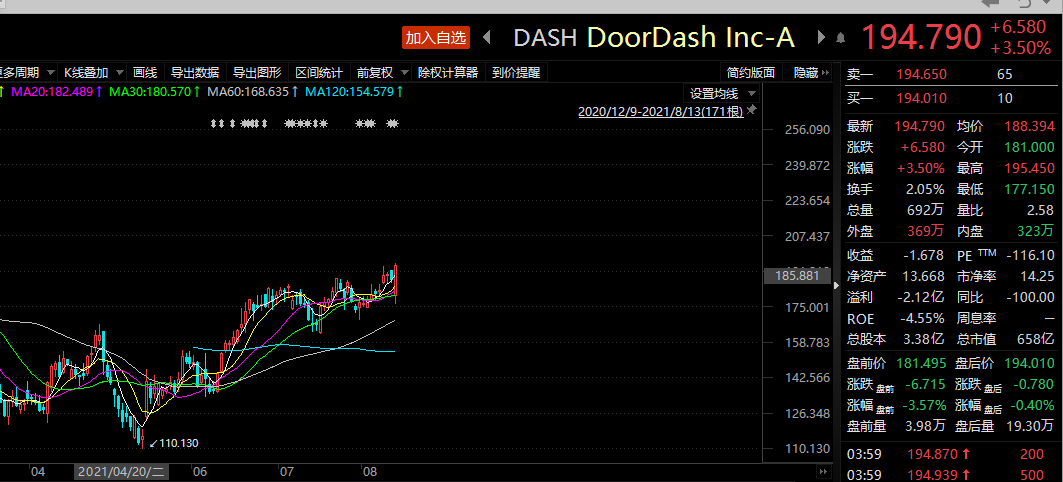Click the 2021/04/20/二 date marker
The width and height of the screenshot is (1063, 482).
coord(121,472)
